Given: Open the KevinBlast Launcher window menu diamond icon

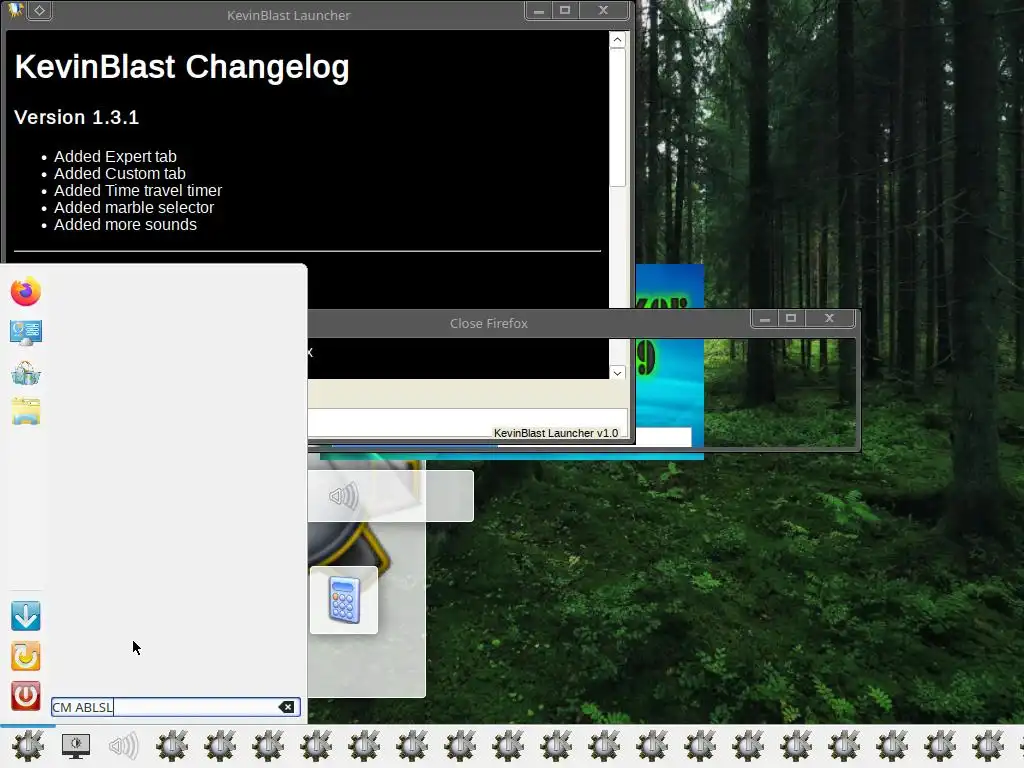Looking at the screenshot, I should pyautogui.click(x=39, y=10).
